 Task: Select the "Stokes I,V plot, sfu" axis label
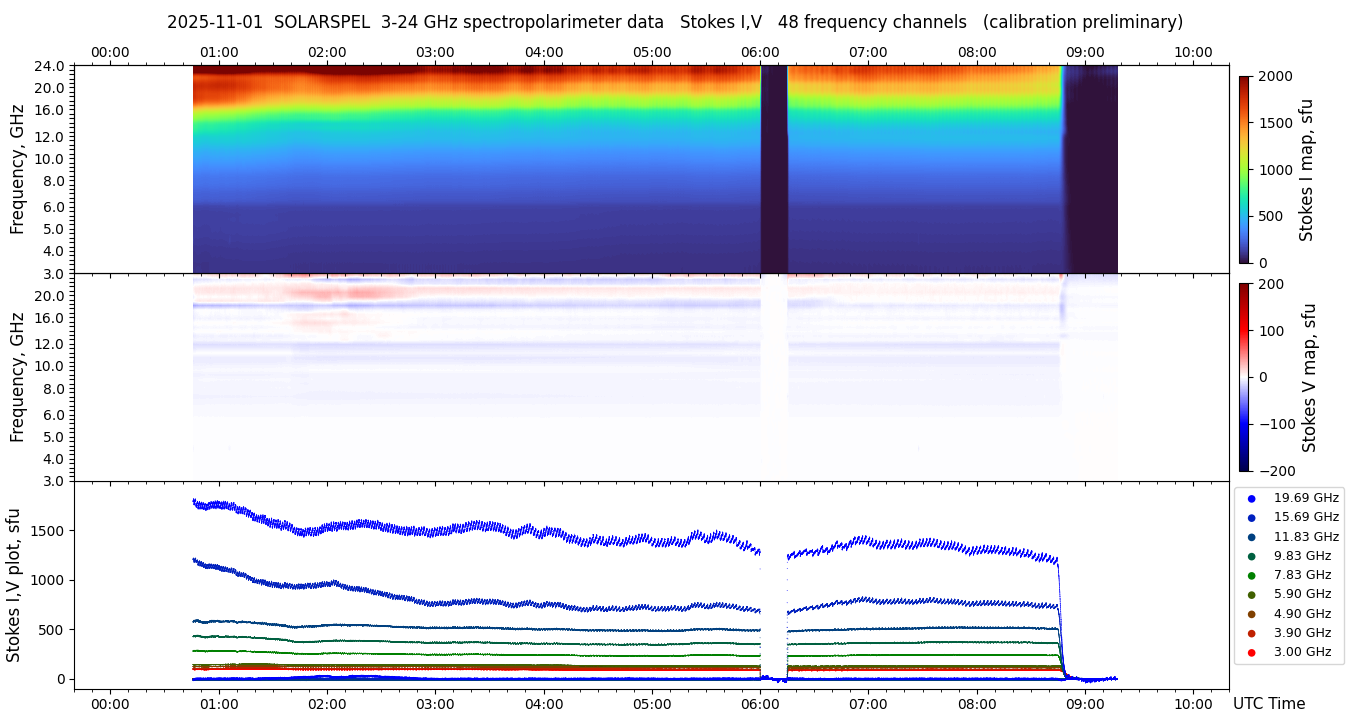coord(14,584)
